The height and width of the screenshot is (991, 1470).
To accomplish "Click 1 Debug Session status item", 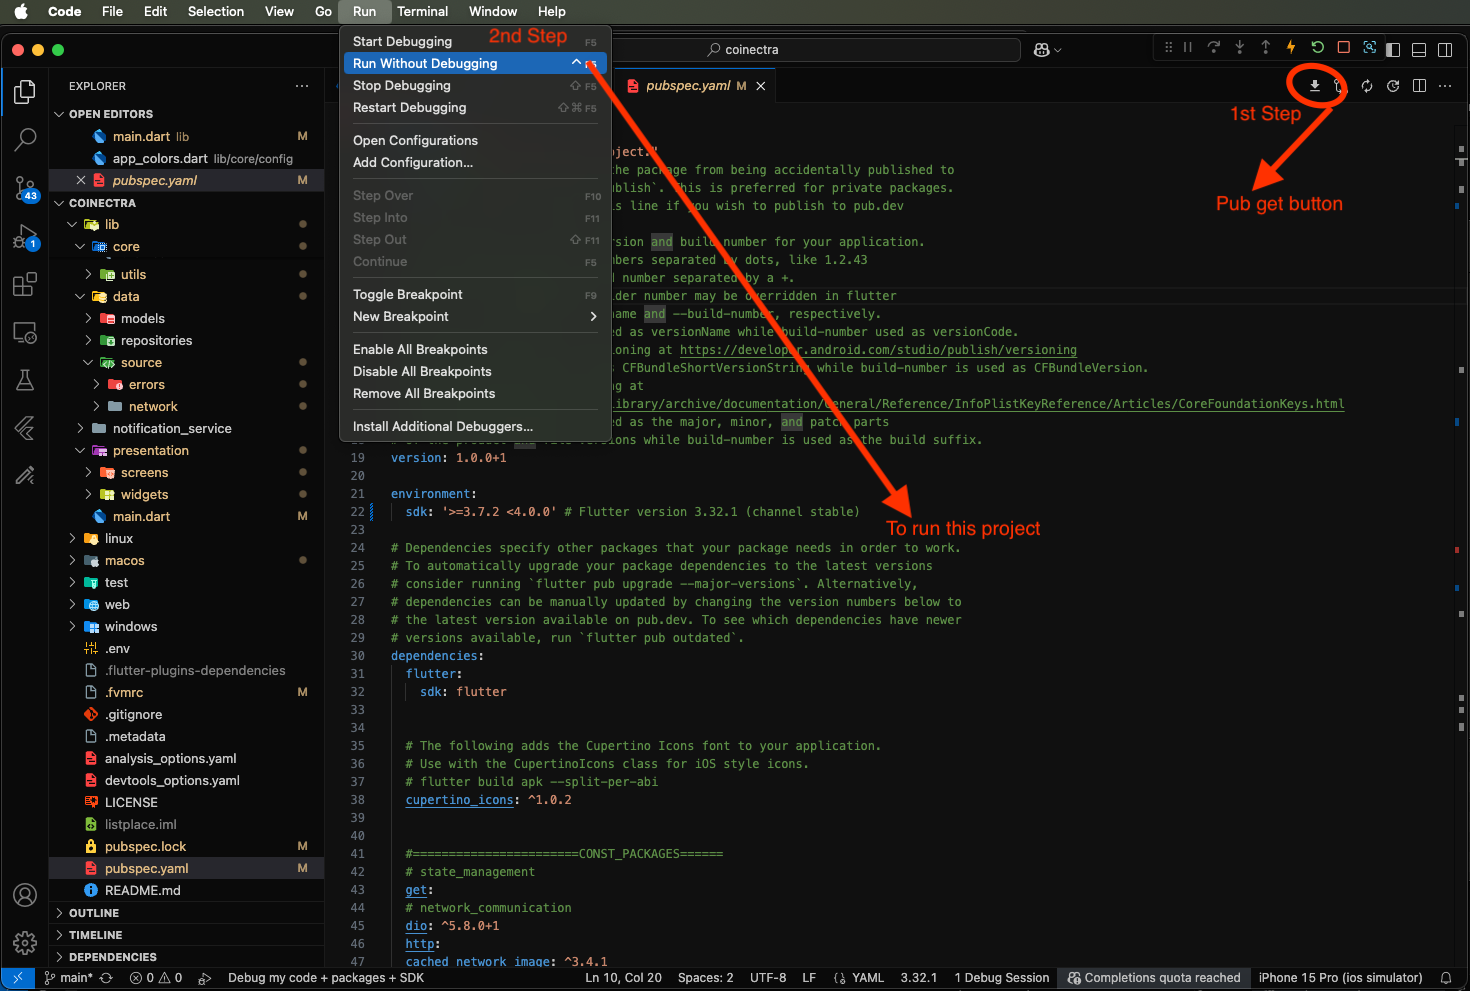I will click(x=1002, y=978).
